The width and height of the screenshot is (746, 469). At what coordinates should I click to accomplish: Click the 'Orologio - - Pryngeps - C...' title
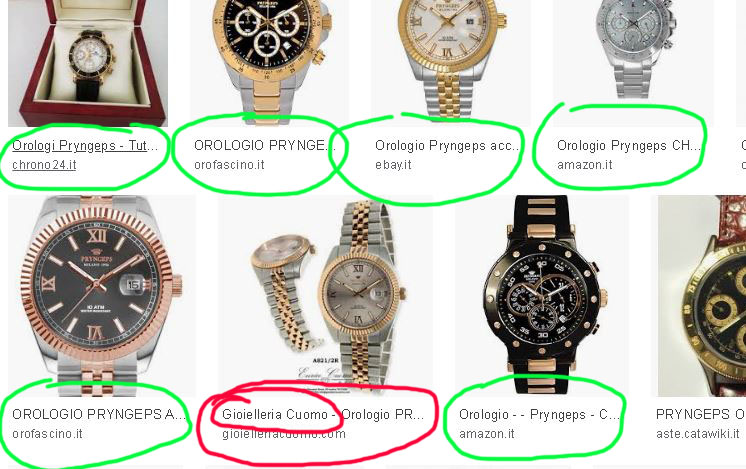[x=540, y=414]
